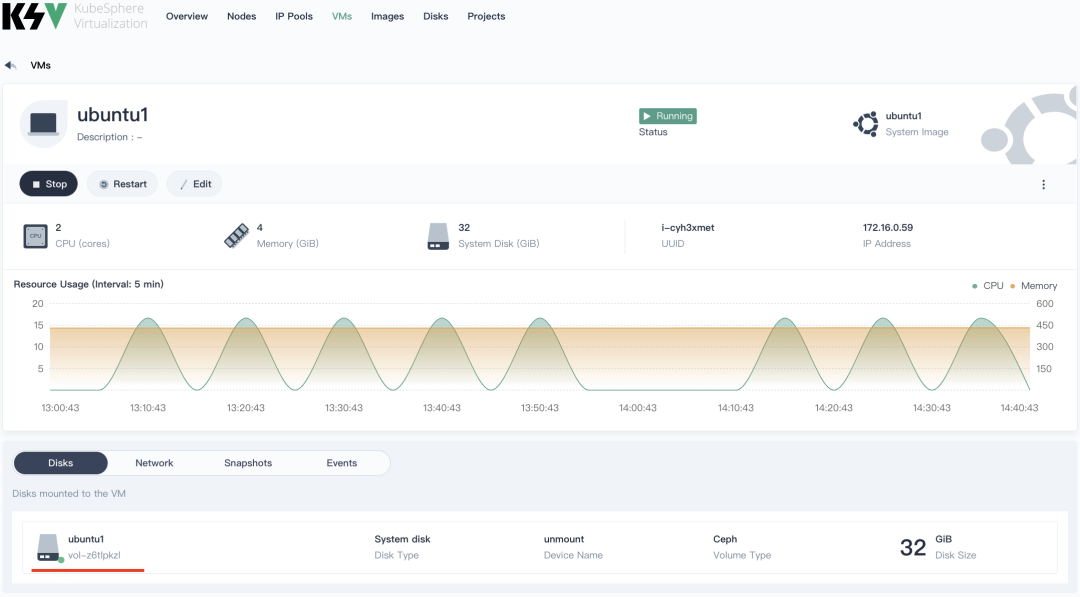The width and height of the screenshot is (1080, 597).
Task: Click the Memory RAM stick icon
Action: pos(236,235)
